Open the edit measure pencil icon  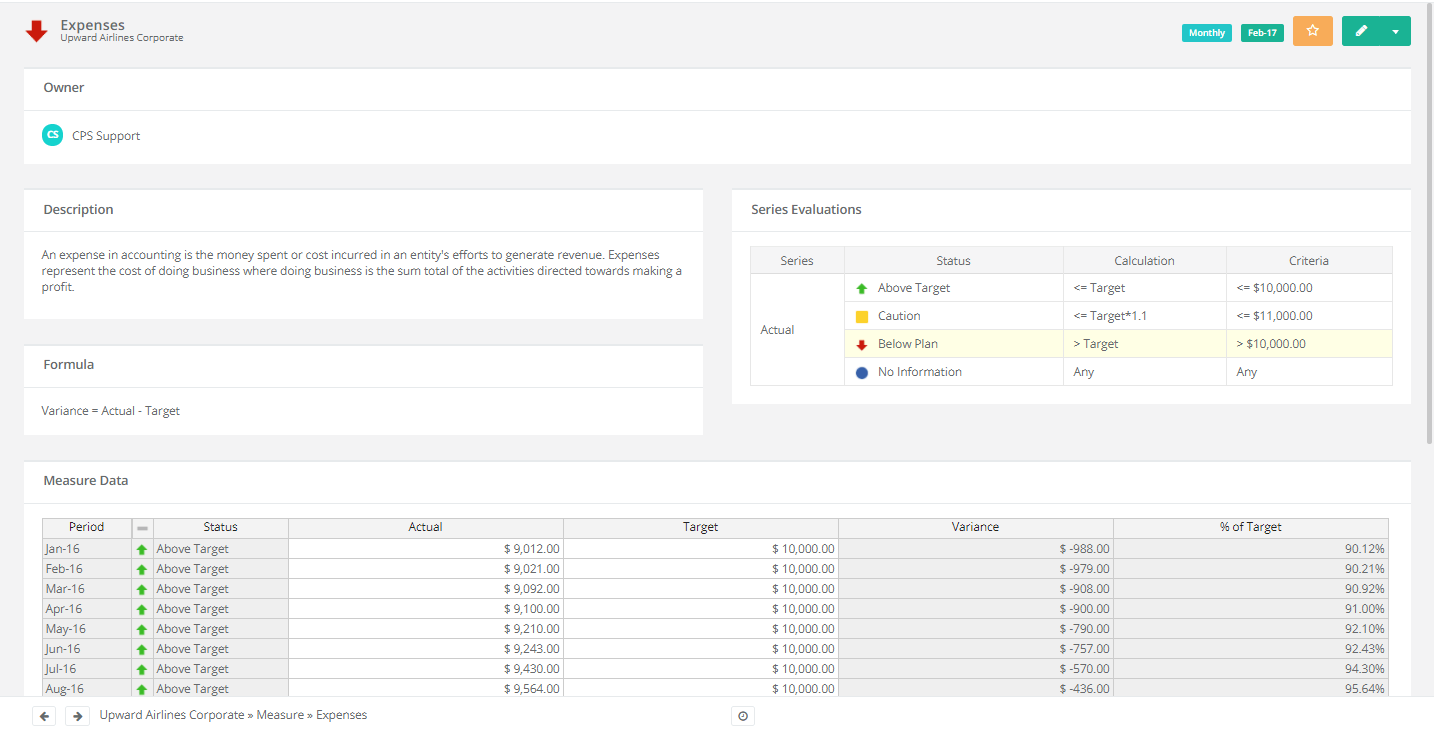click(1360, 31)
